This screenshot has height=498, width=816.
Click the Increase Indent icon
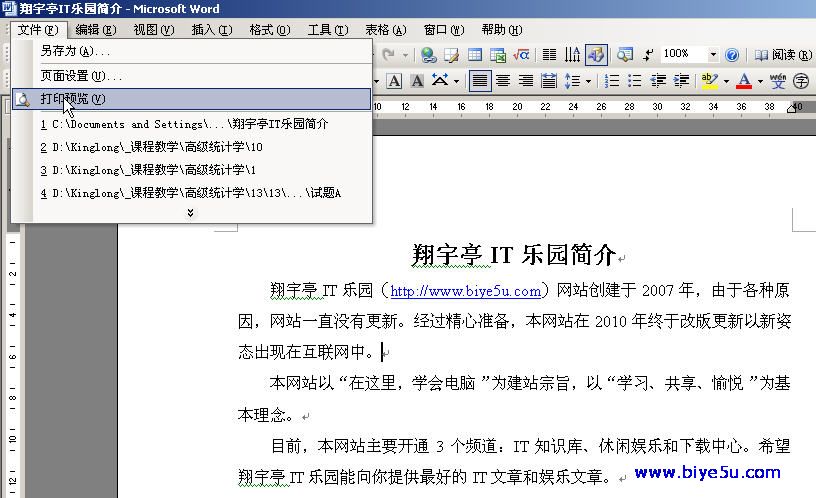click(681, 81)
